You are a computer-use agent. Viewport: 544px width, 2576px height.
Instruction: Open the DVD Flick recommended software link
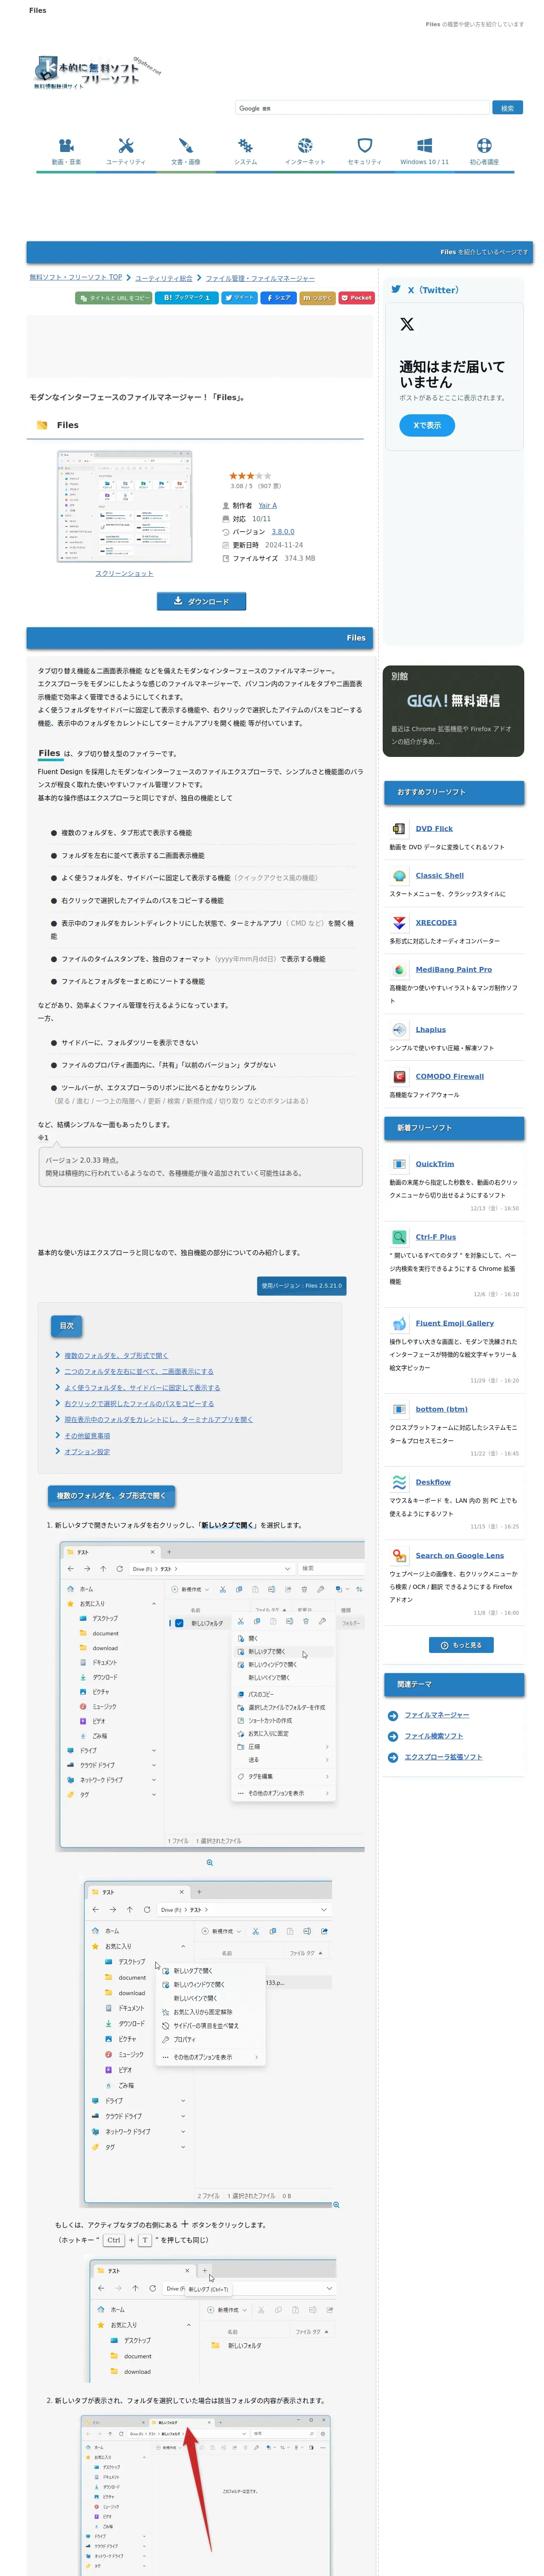[434, 828]
